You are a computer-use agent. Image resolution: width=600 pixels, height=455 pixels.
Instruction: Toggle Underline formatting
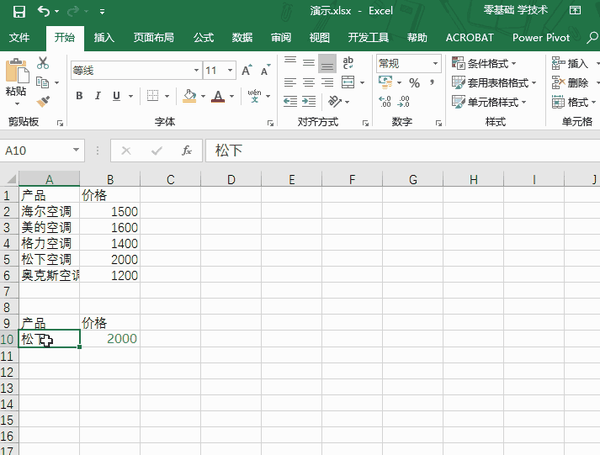[x=116, y=96]
